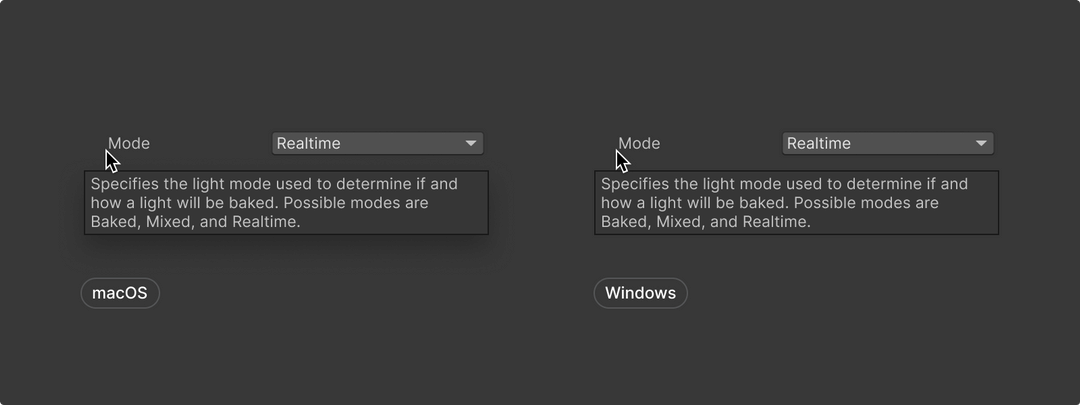Click the dropdown arrow in the macOS Mode field

pos(471,144)
